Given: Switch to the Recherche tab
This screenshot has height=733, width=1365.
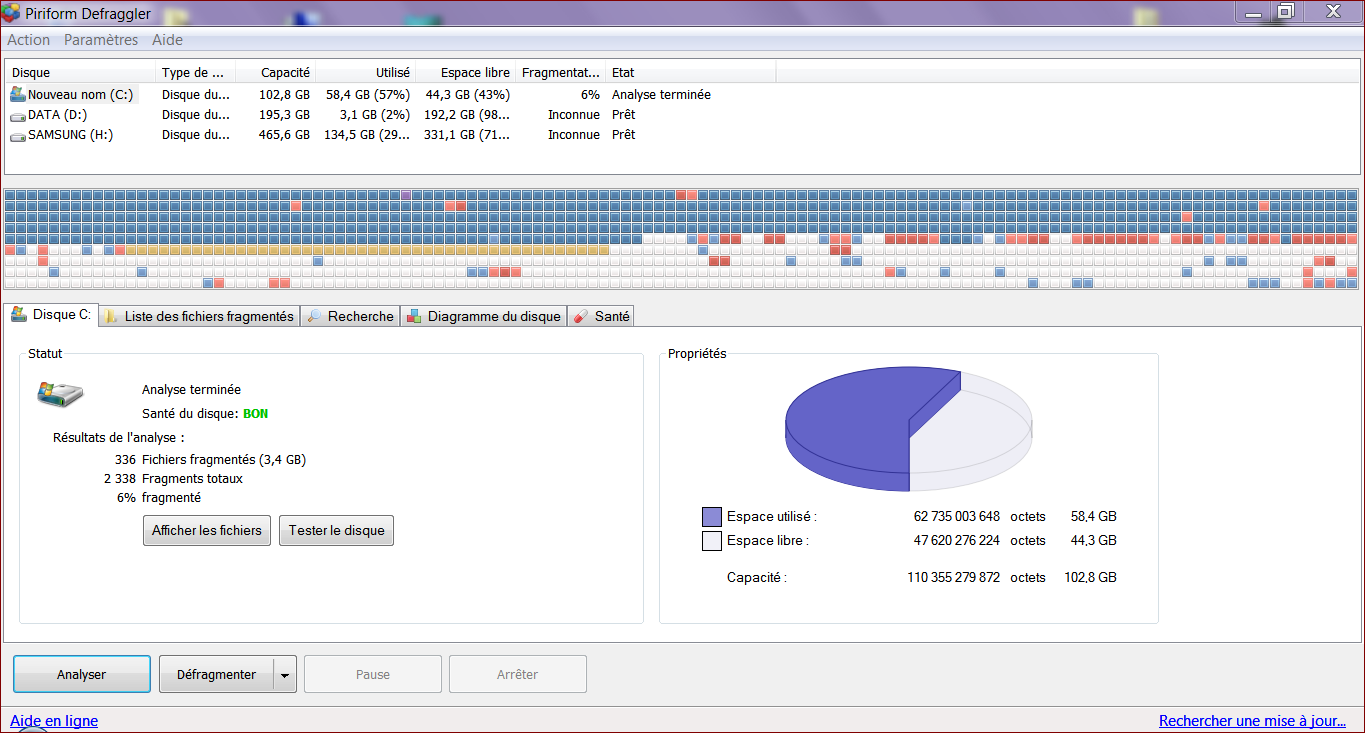Looking at the screenshot, I should [x=350, y=316].
